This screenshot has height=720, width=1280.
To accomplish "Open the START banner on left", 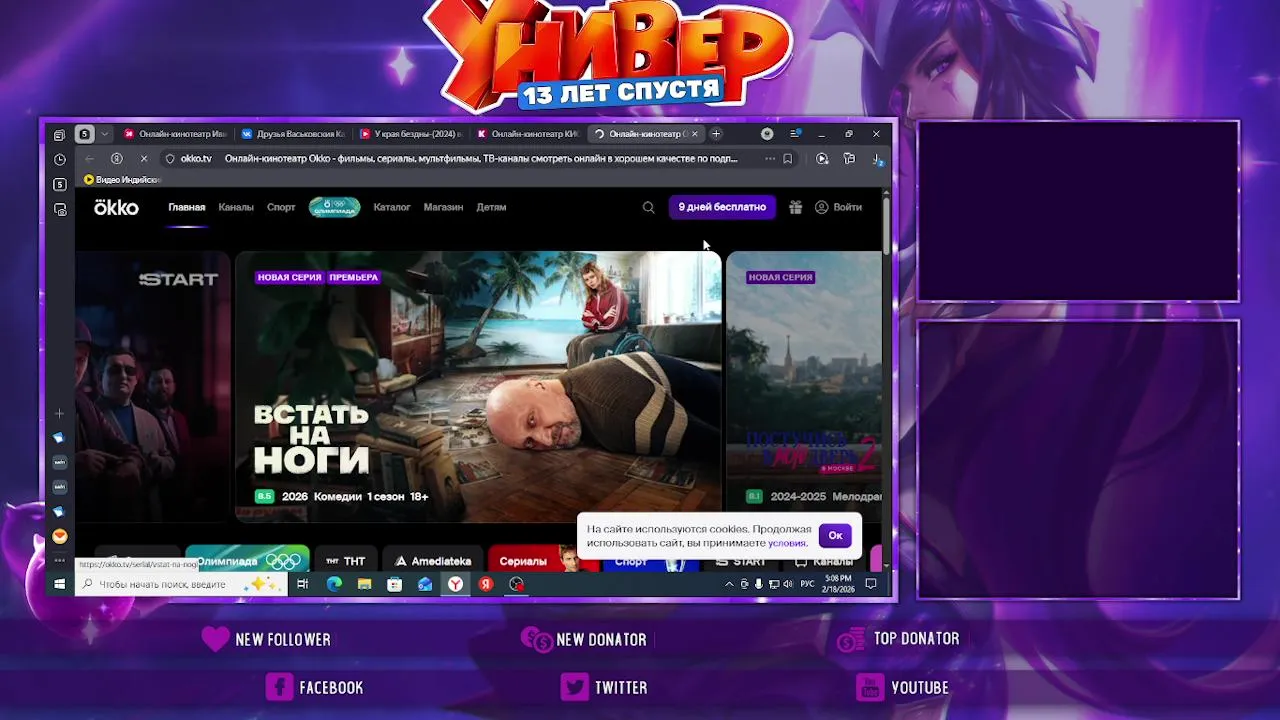I will click(x=153, y=386).
